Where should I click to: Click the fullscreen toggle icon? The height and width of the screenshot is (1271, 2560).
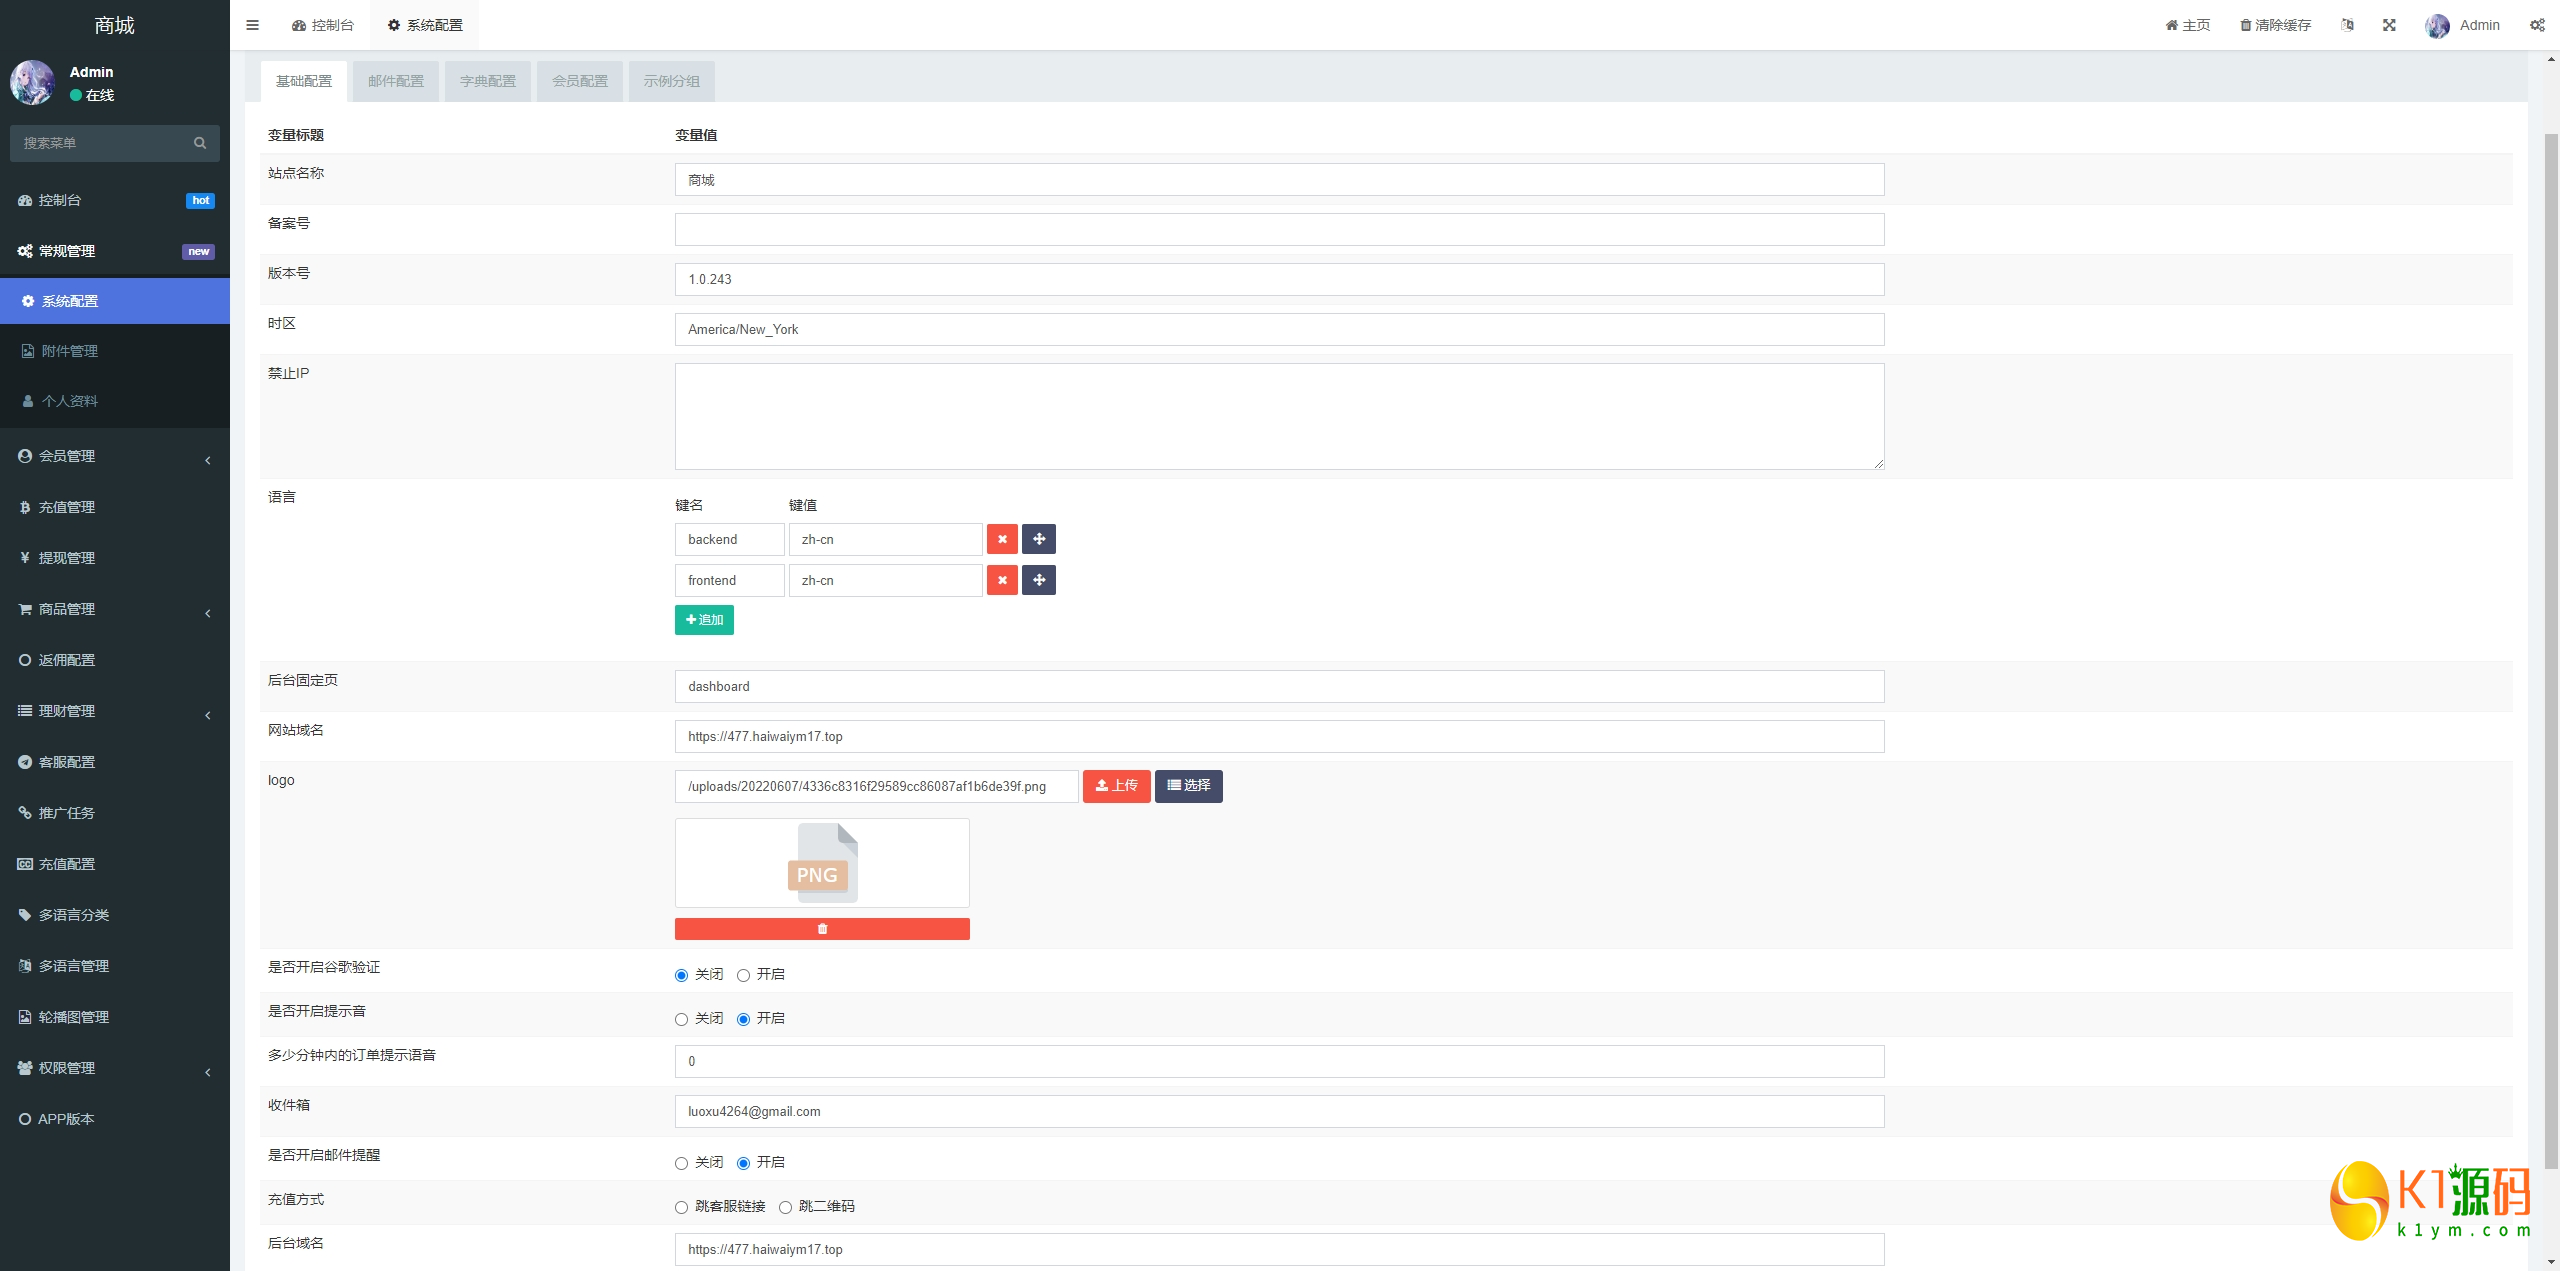tap(2389, 25)
